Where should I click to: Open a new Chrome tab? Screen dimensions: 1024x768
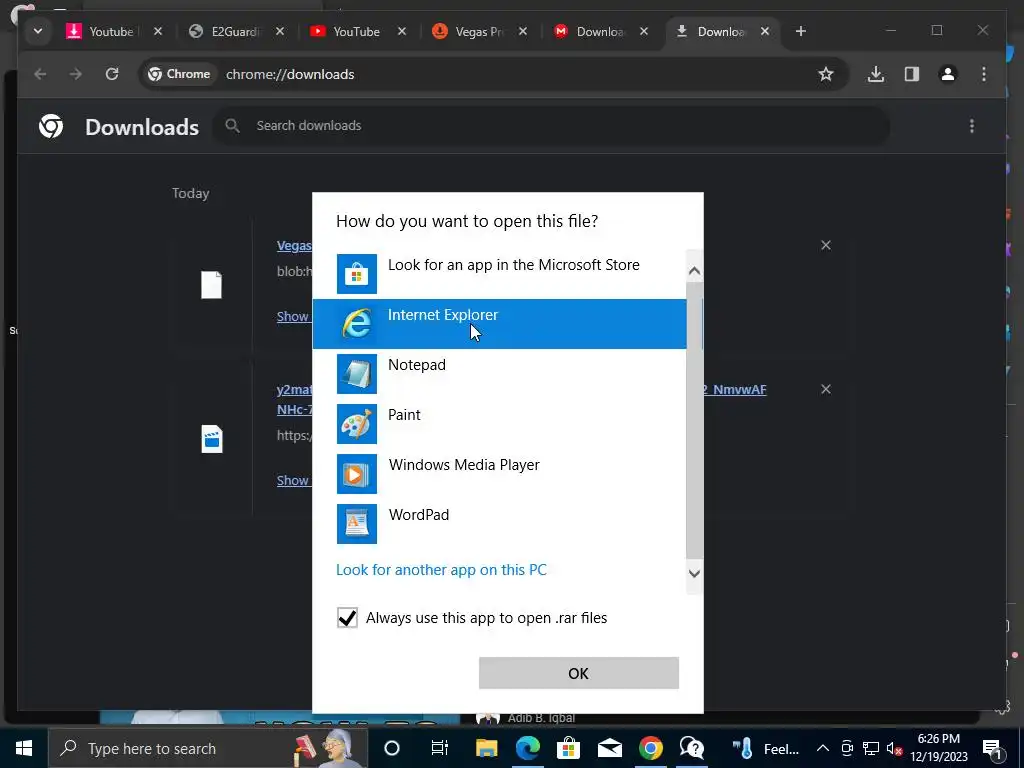click(x=801, y=31)
